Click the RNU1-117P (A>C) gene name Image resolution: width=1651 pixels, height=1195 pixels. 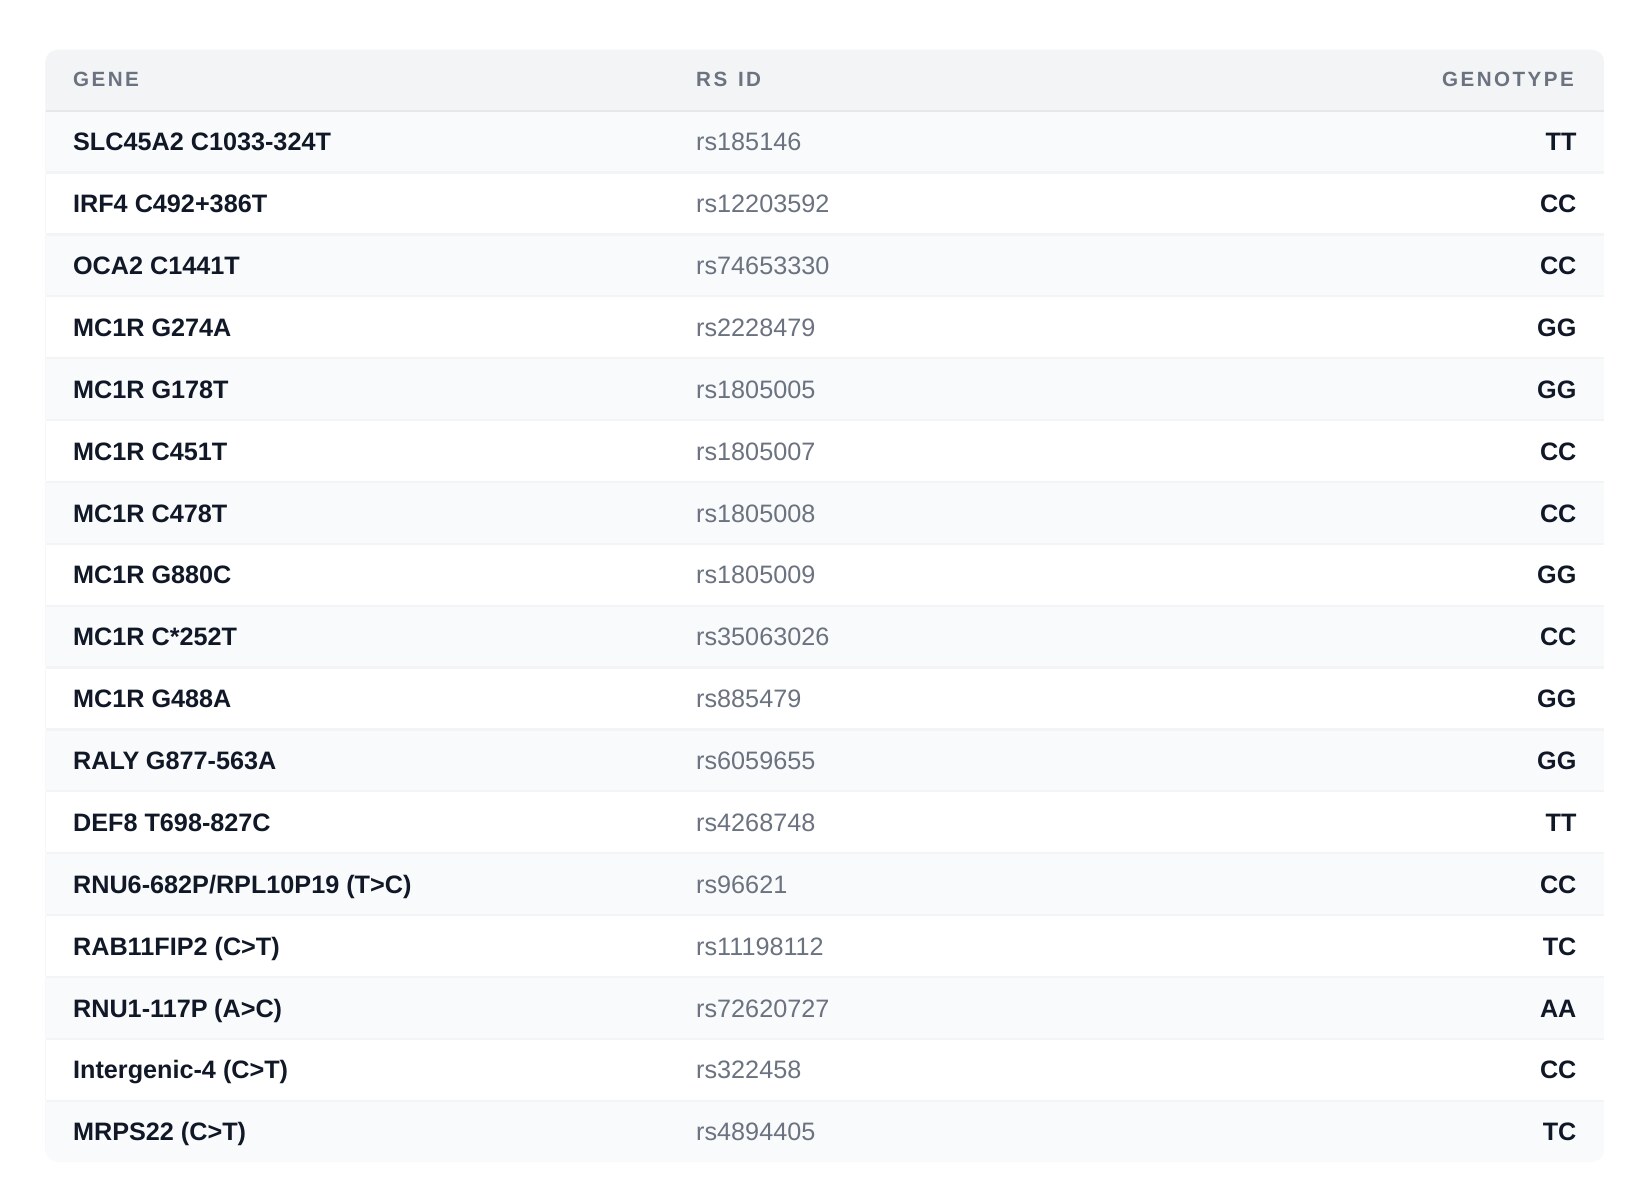click(177, 1009)
